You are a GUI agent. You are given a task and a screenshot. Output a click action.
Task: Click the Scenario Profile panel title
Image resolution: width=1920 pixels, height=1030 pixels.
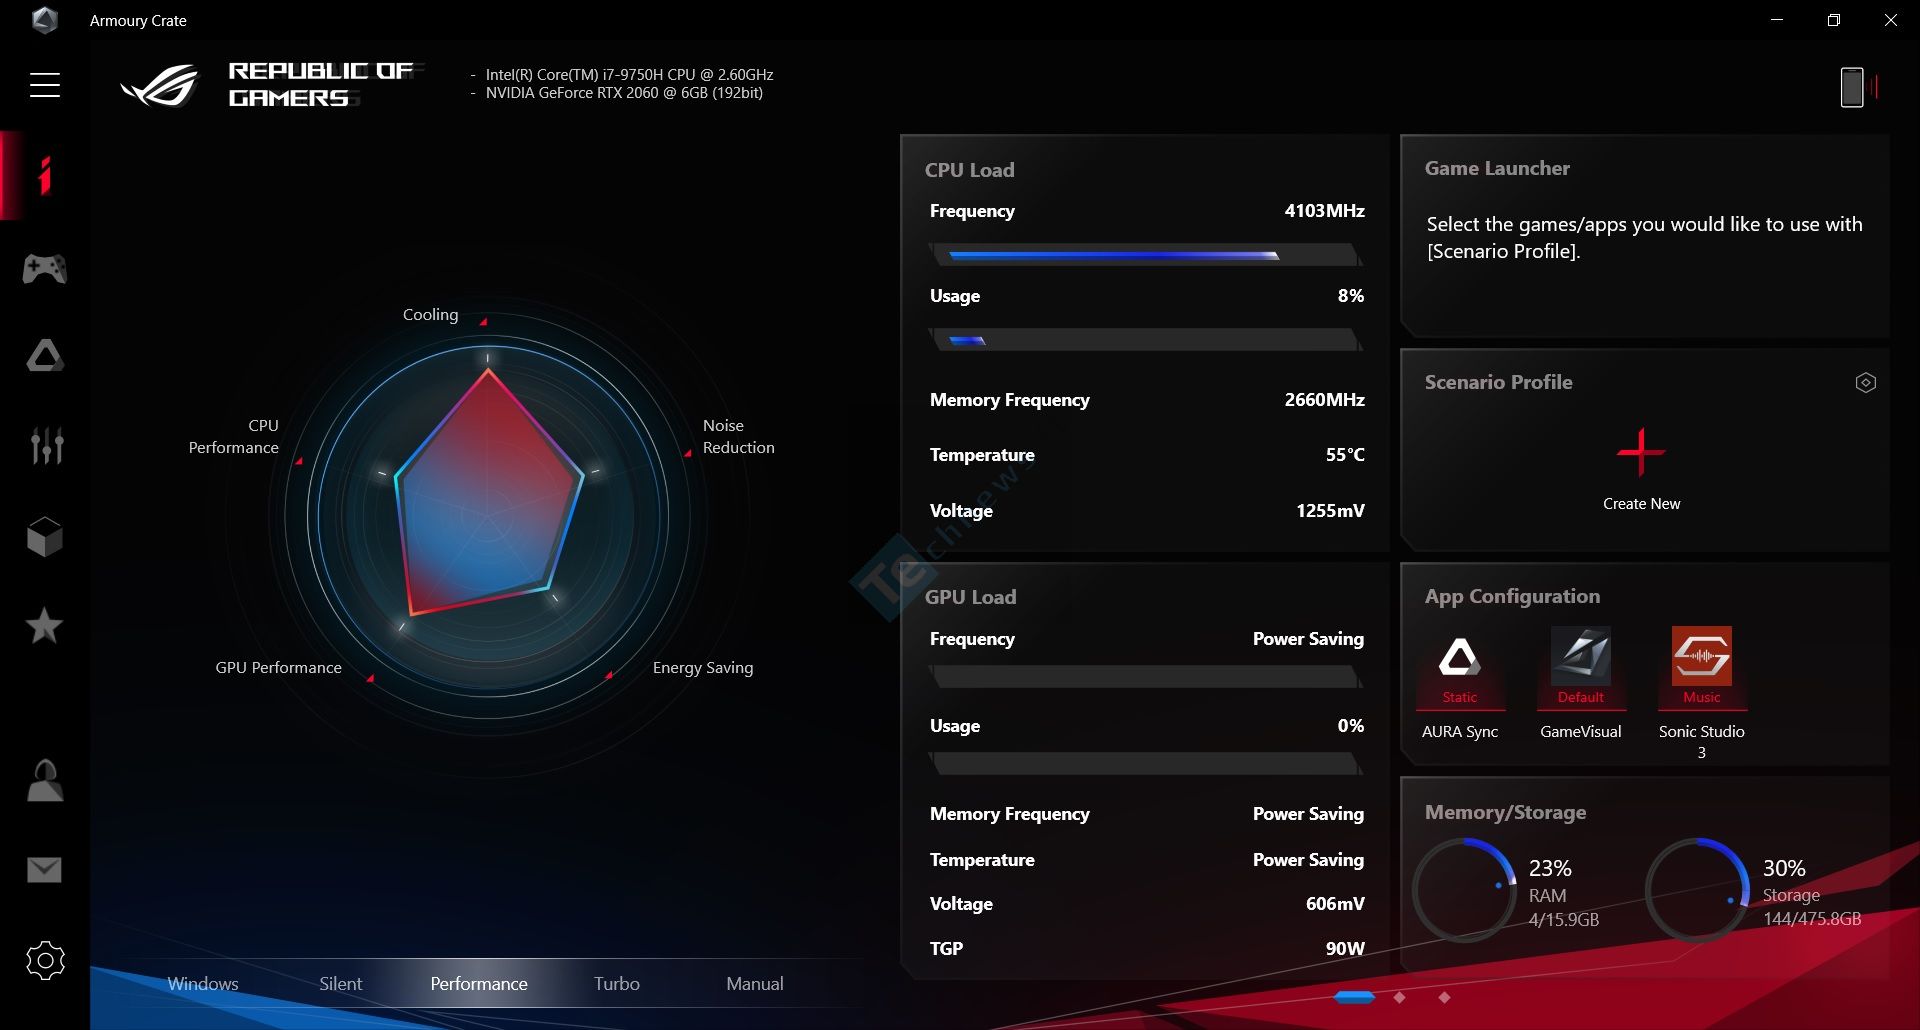(x=1498, y=382)
